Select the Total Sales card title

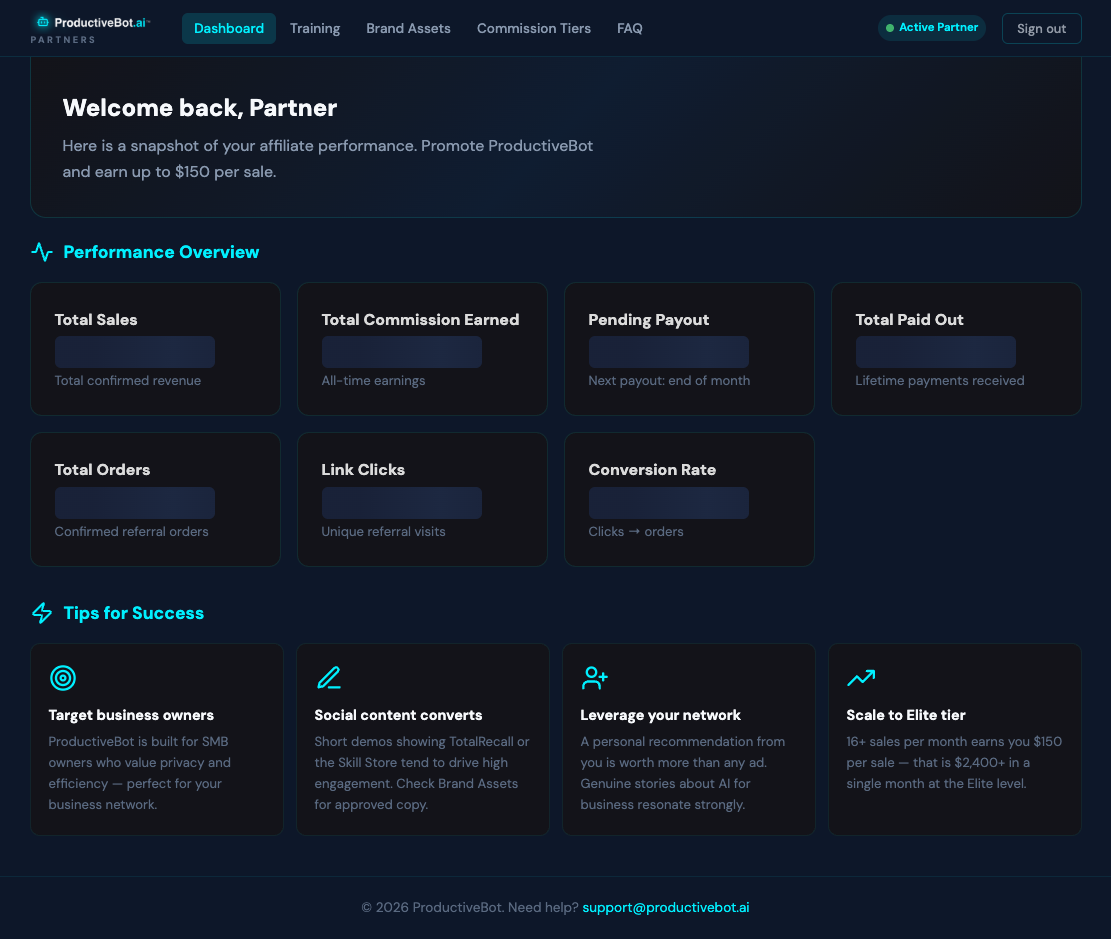(x=96, y=320)
